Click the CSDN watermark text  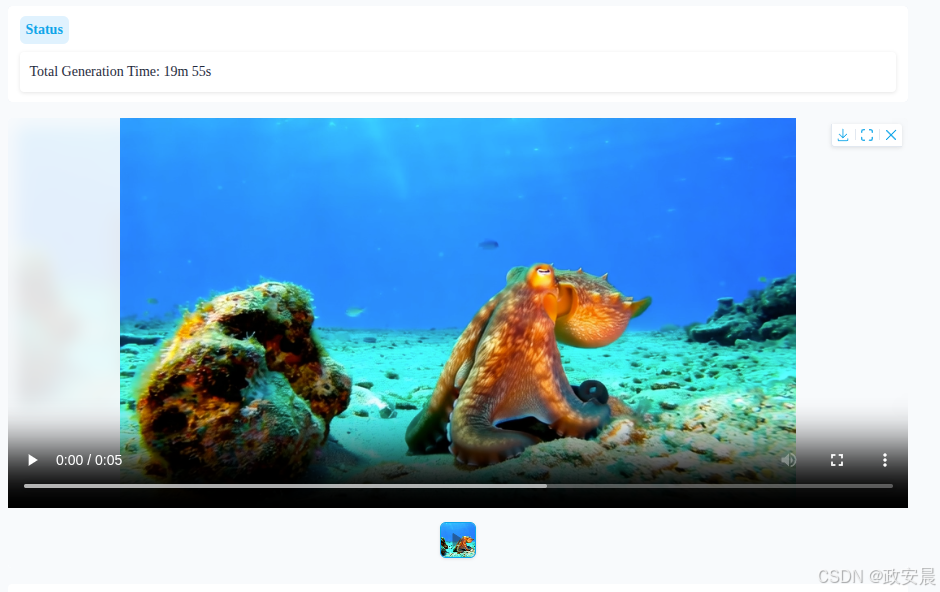tap(876, 577)
